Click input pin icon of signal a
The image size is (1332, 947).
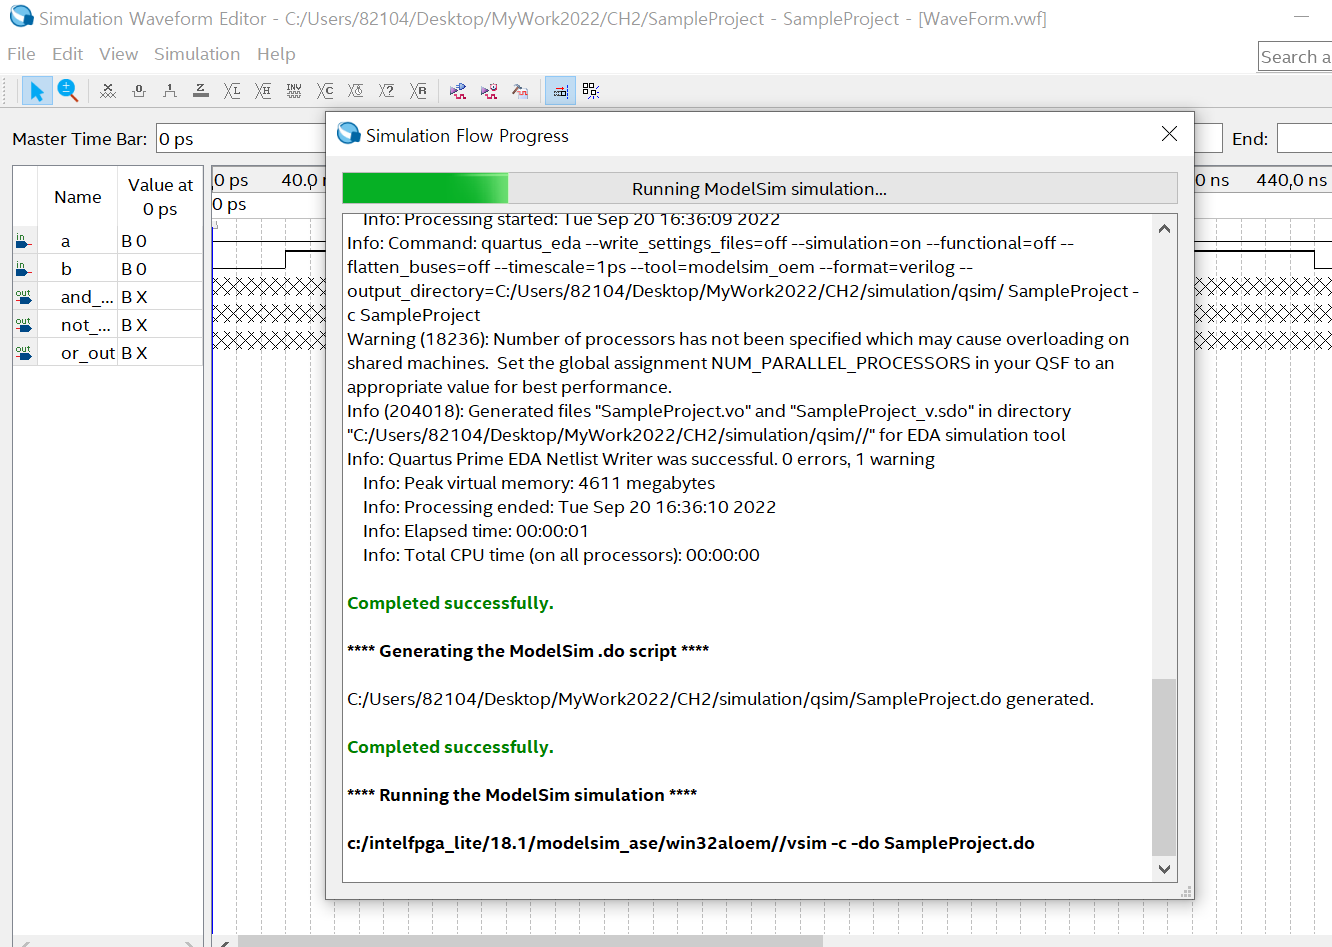[x=24, y=241]
